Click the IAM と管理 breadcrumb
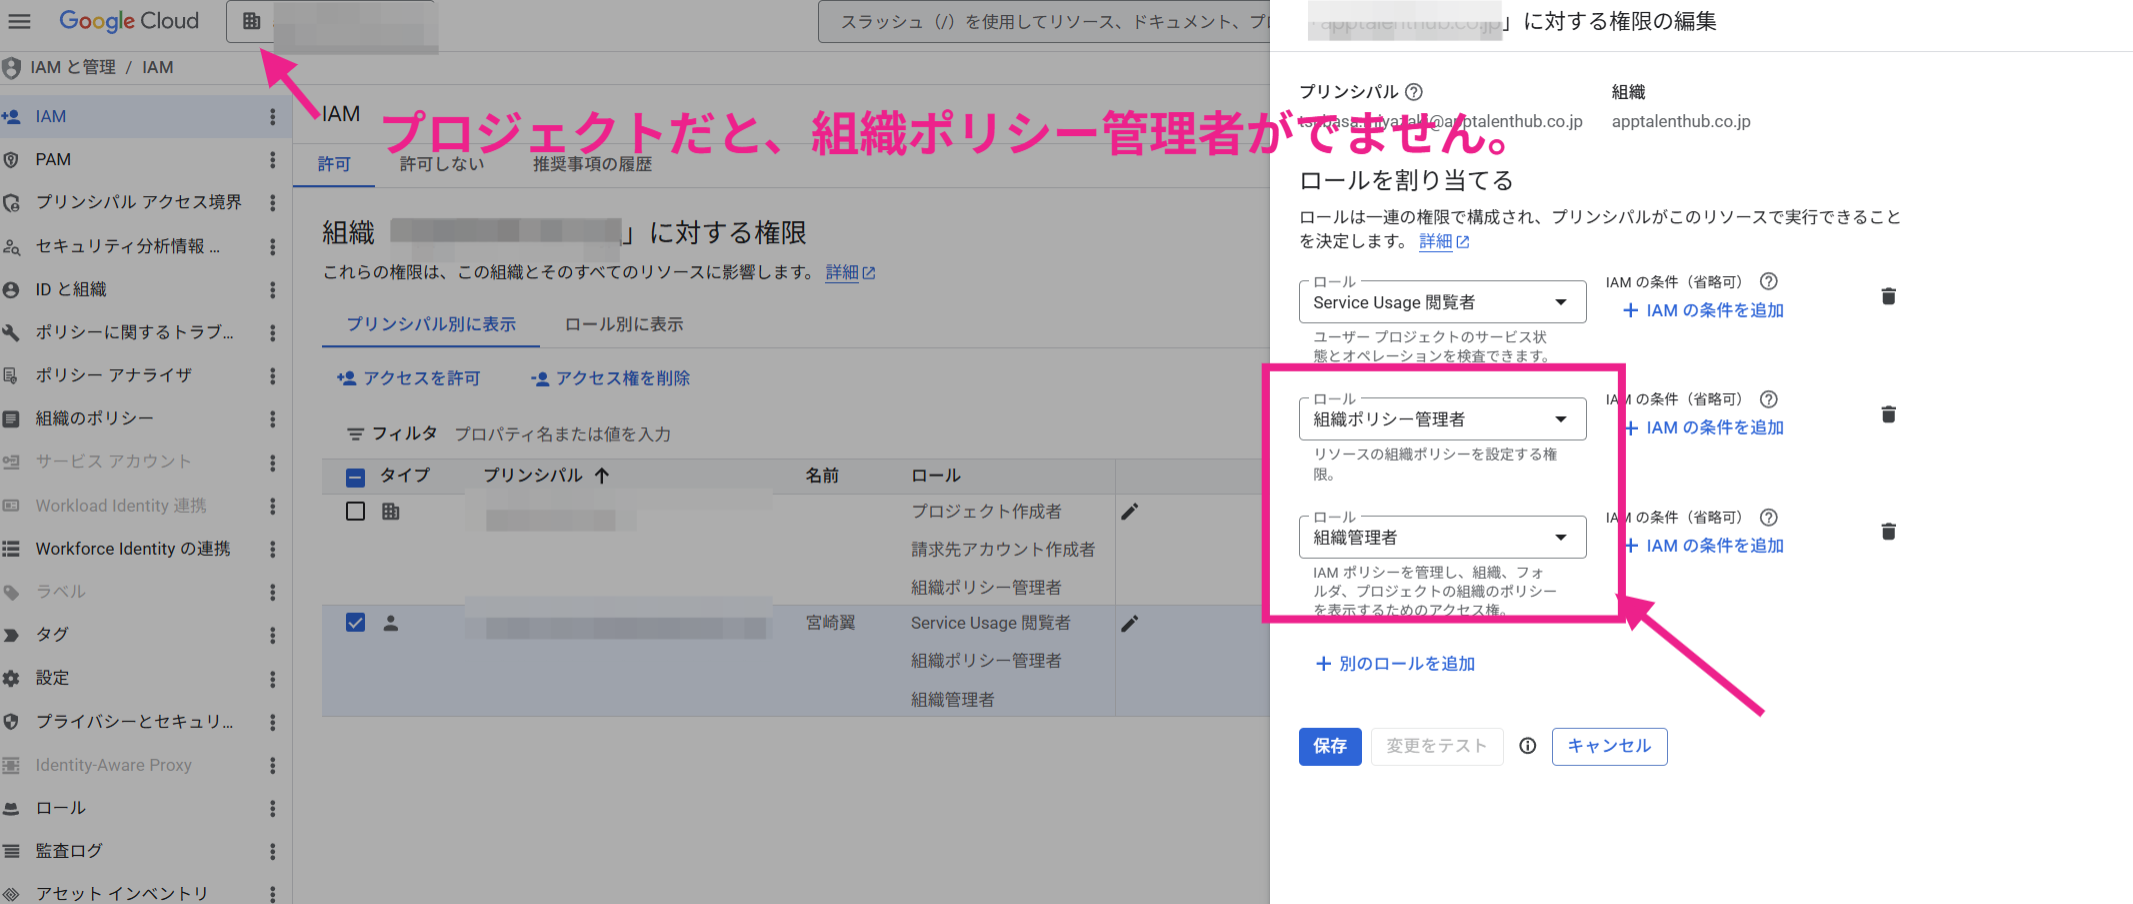Image resolution: width=2133 pixels, height=904 pixels. tap(73, 68)
